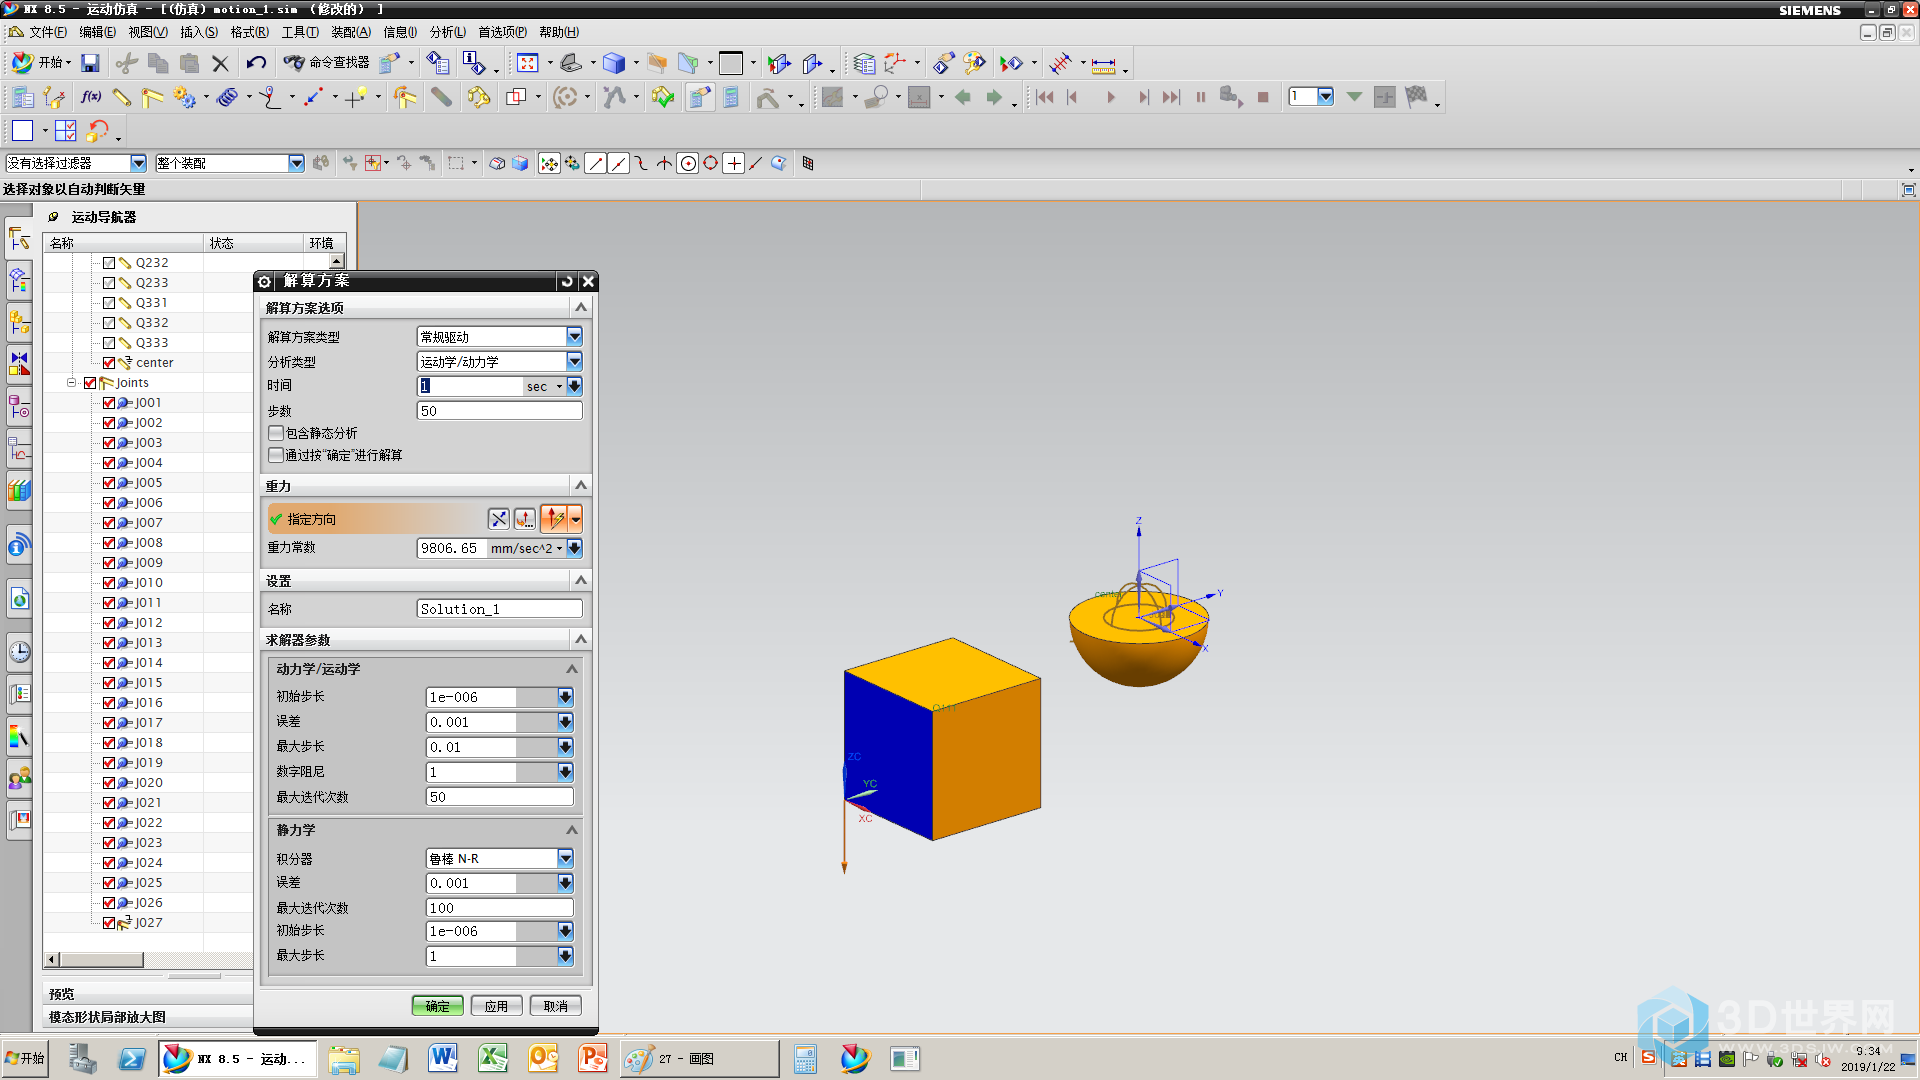Click the 开始 start button in NX toolbar

click(41, 63)
